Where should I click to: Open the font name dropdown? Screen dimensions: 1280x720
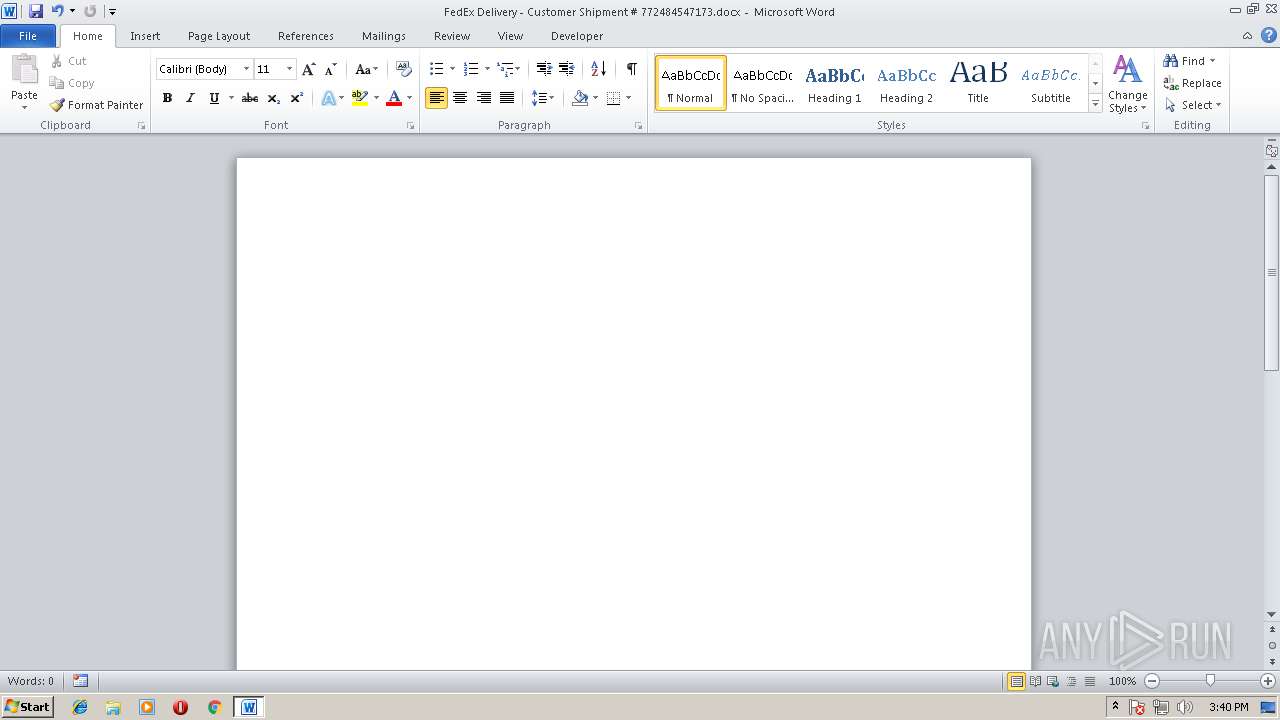(246, 69)
